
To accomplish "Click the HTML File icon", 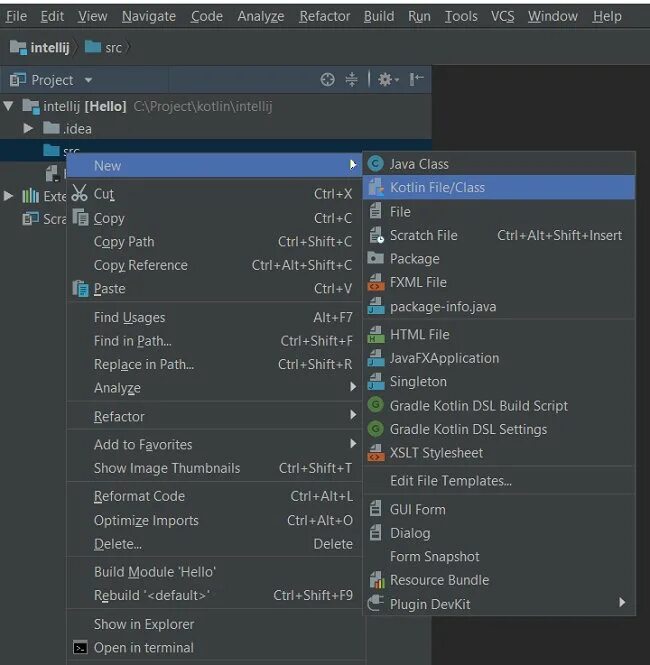I will point(376,334).
